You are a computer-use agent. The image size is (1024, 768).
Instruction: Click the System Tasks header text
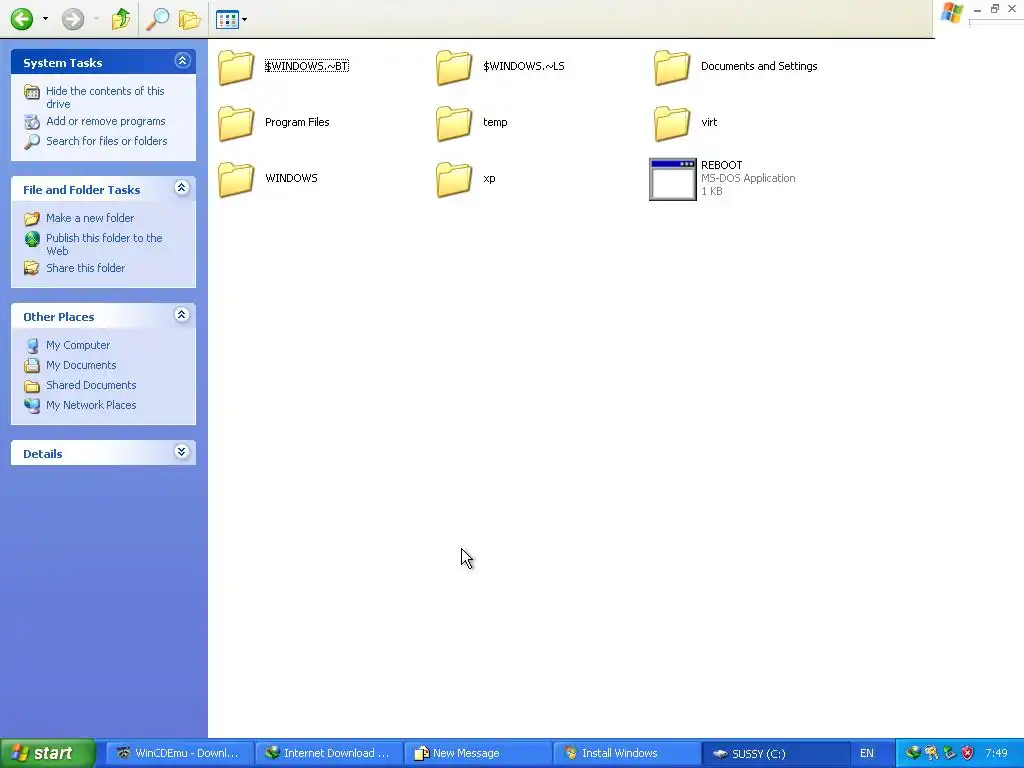[x=63, y=63]
